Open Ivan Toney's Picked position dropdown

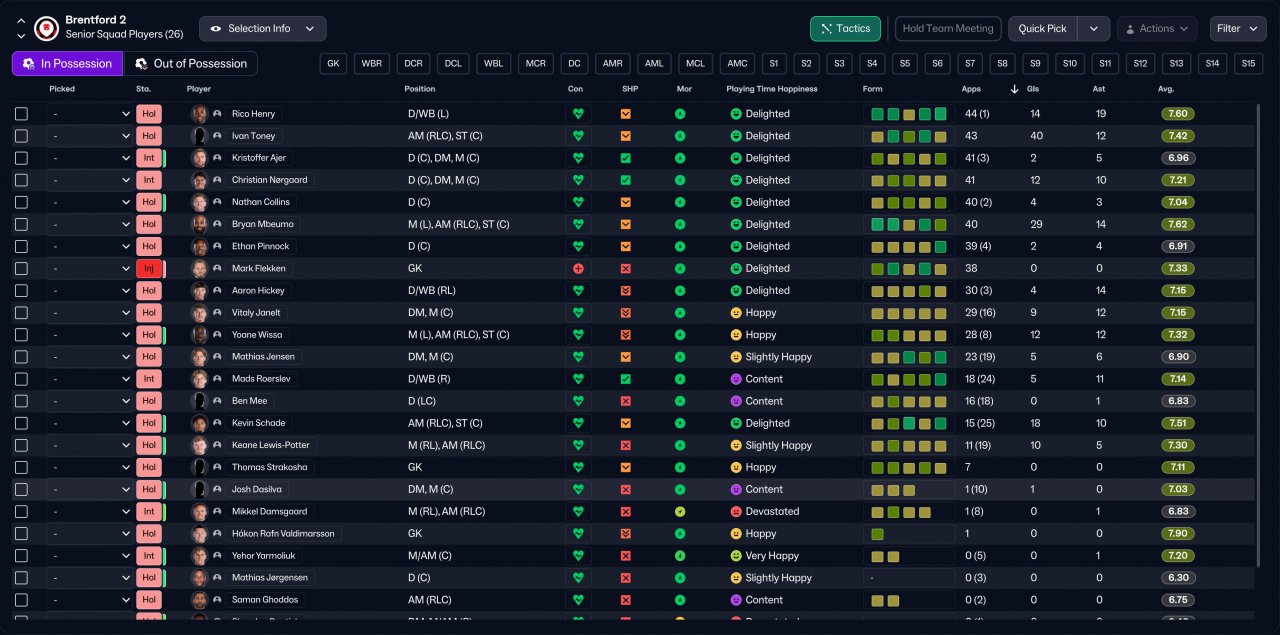(x=90, y=136)
